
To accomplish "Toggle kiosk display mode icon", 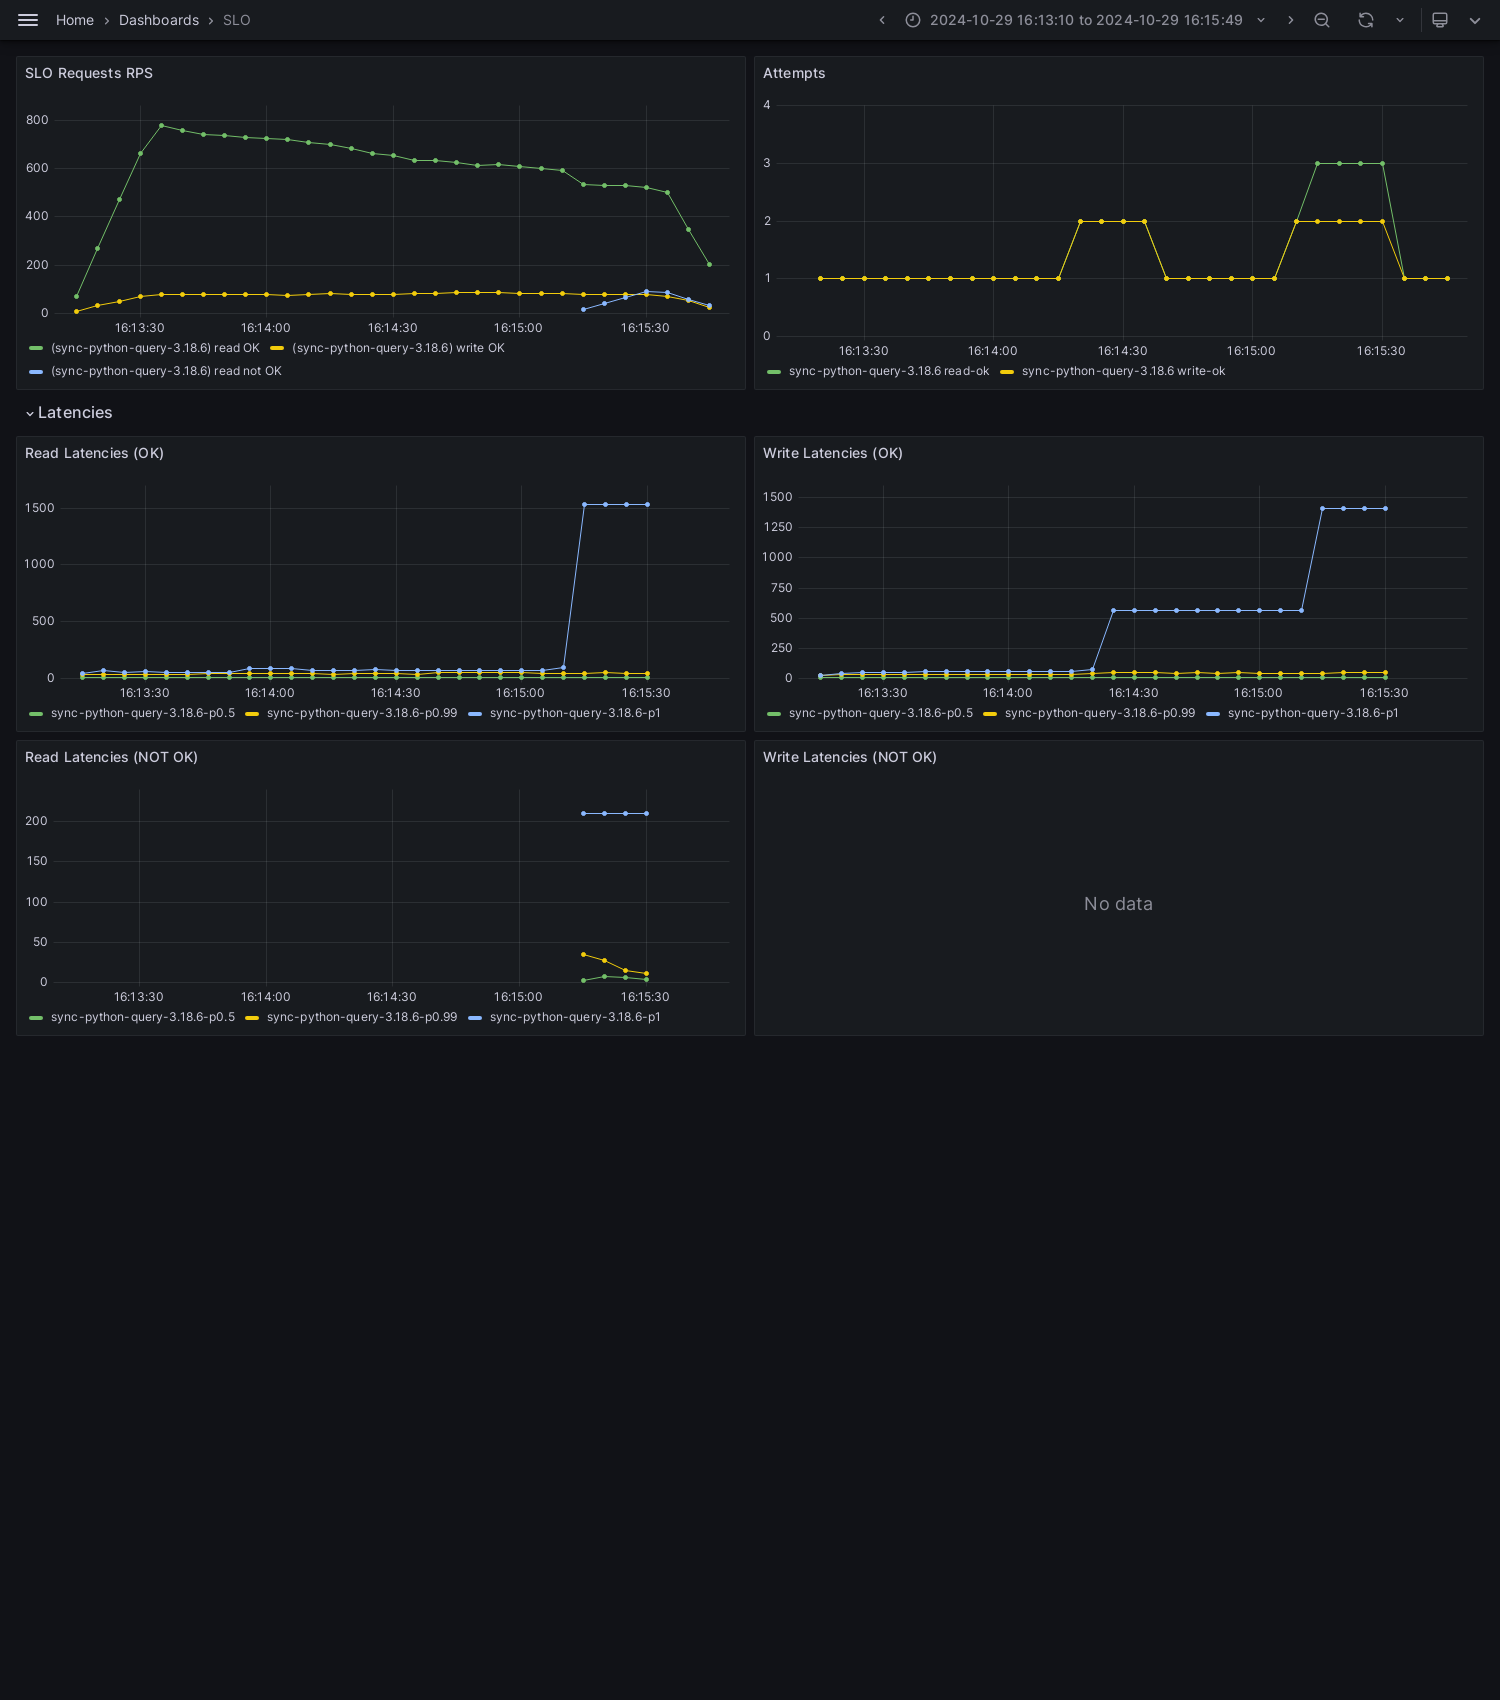I will click(x=1440, y=20).
